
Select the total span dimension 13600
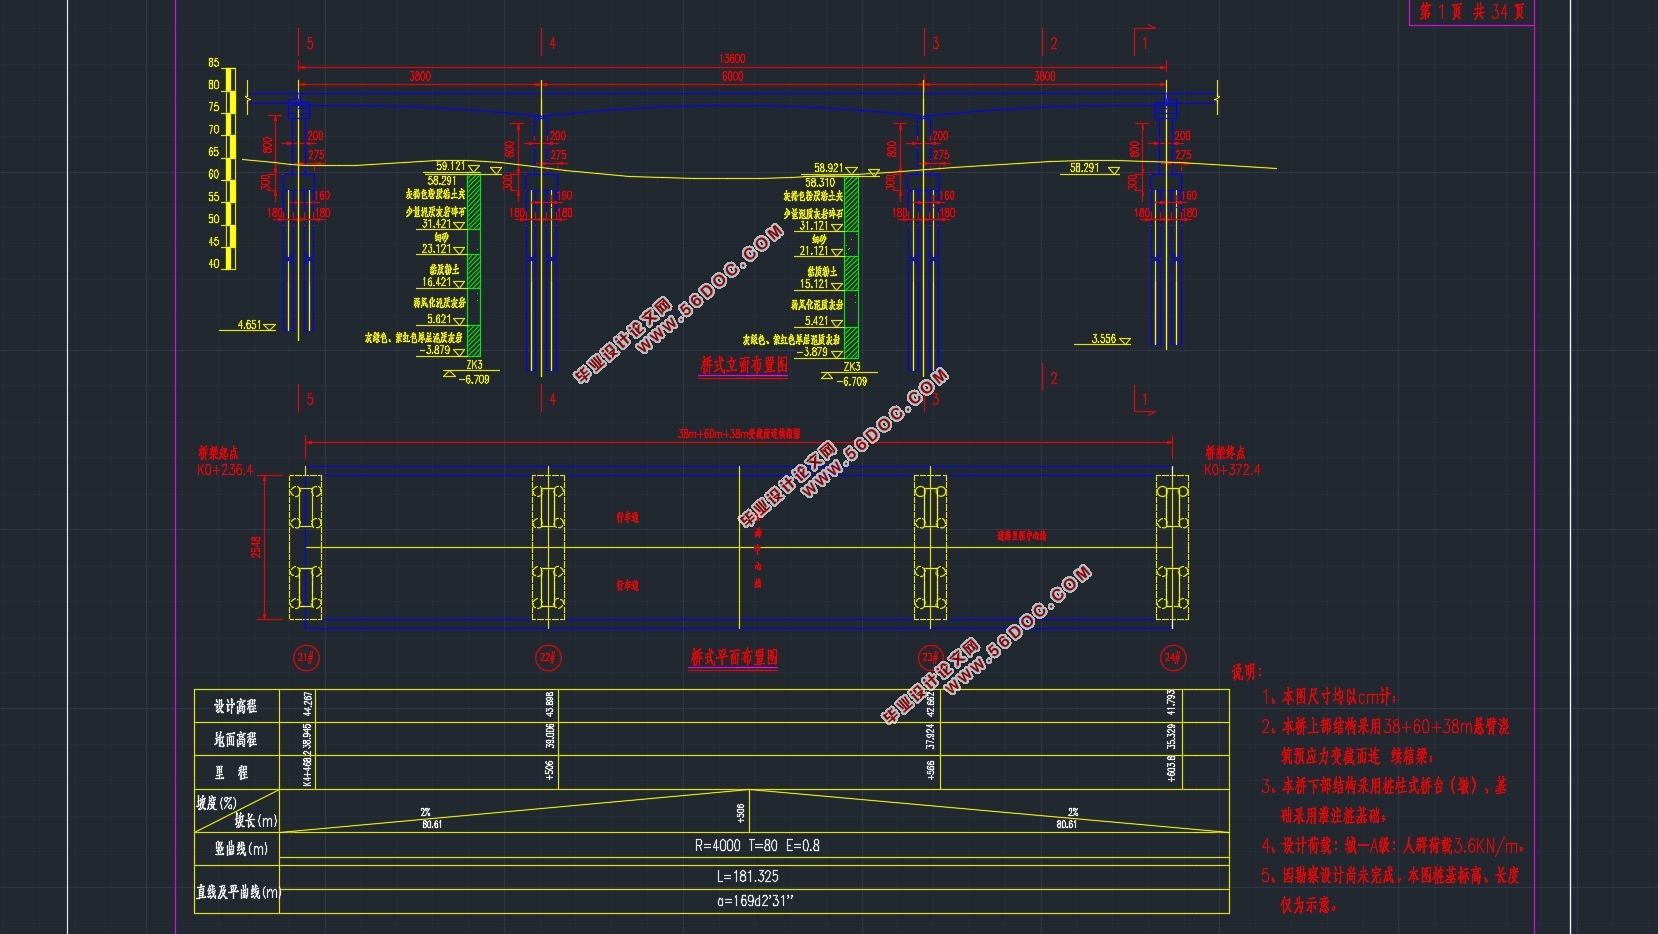(x=732, y=59)
